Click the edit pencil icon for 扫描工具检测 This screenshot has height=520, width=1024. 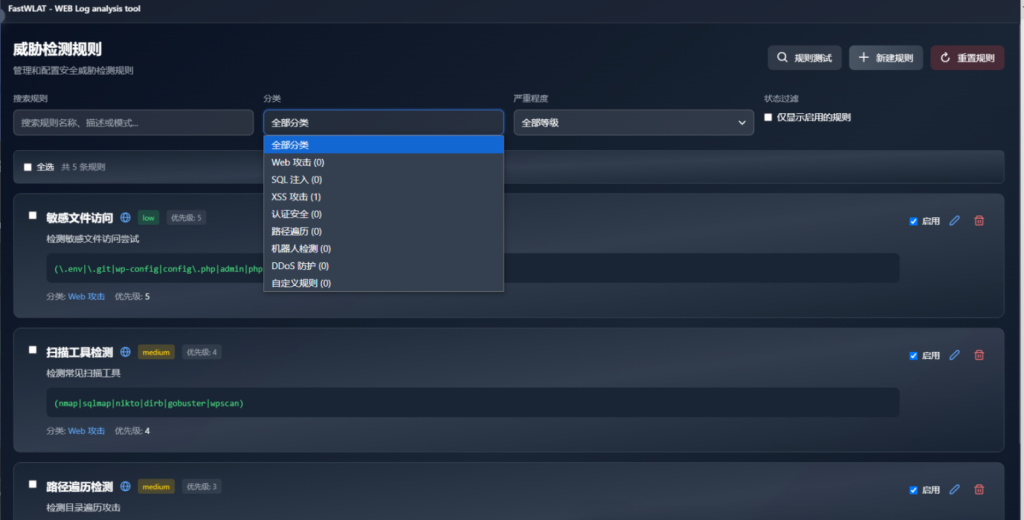click(x=954, y=355)
